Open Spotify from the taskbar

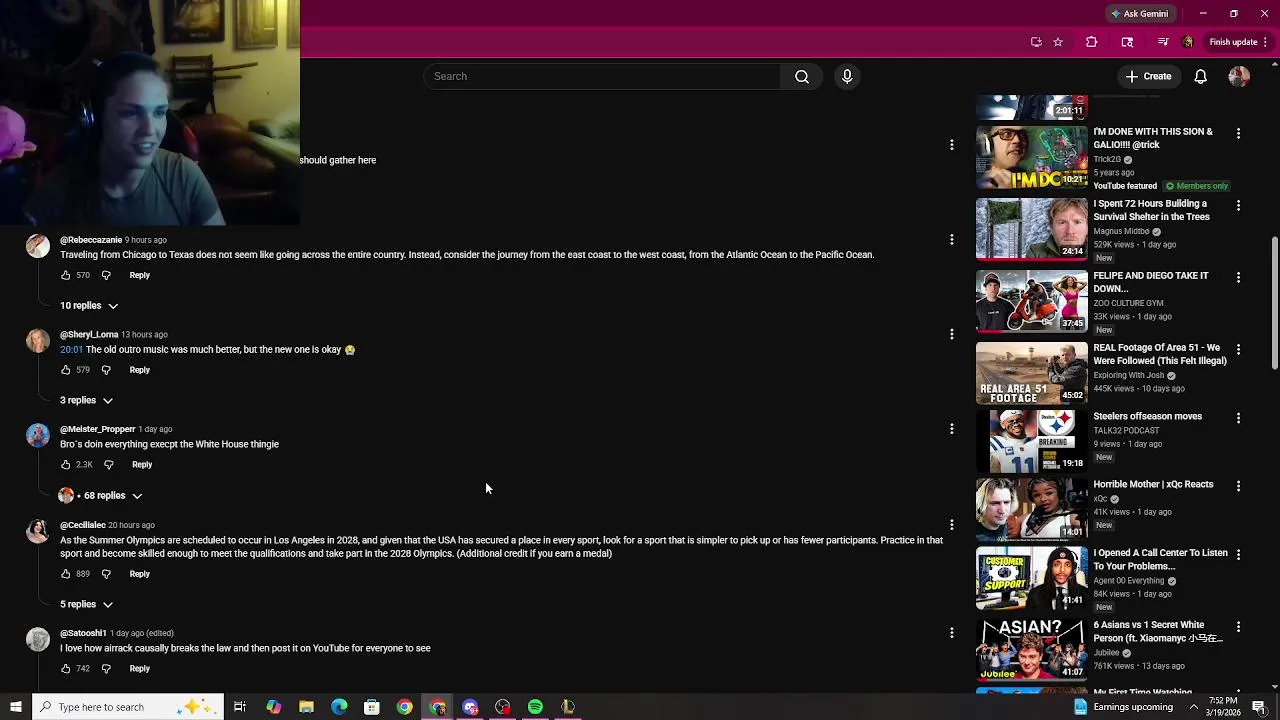(535, 707)
